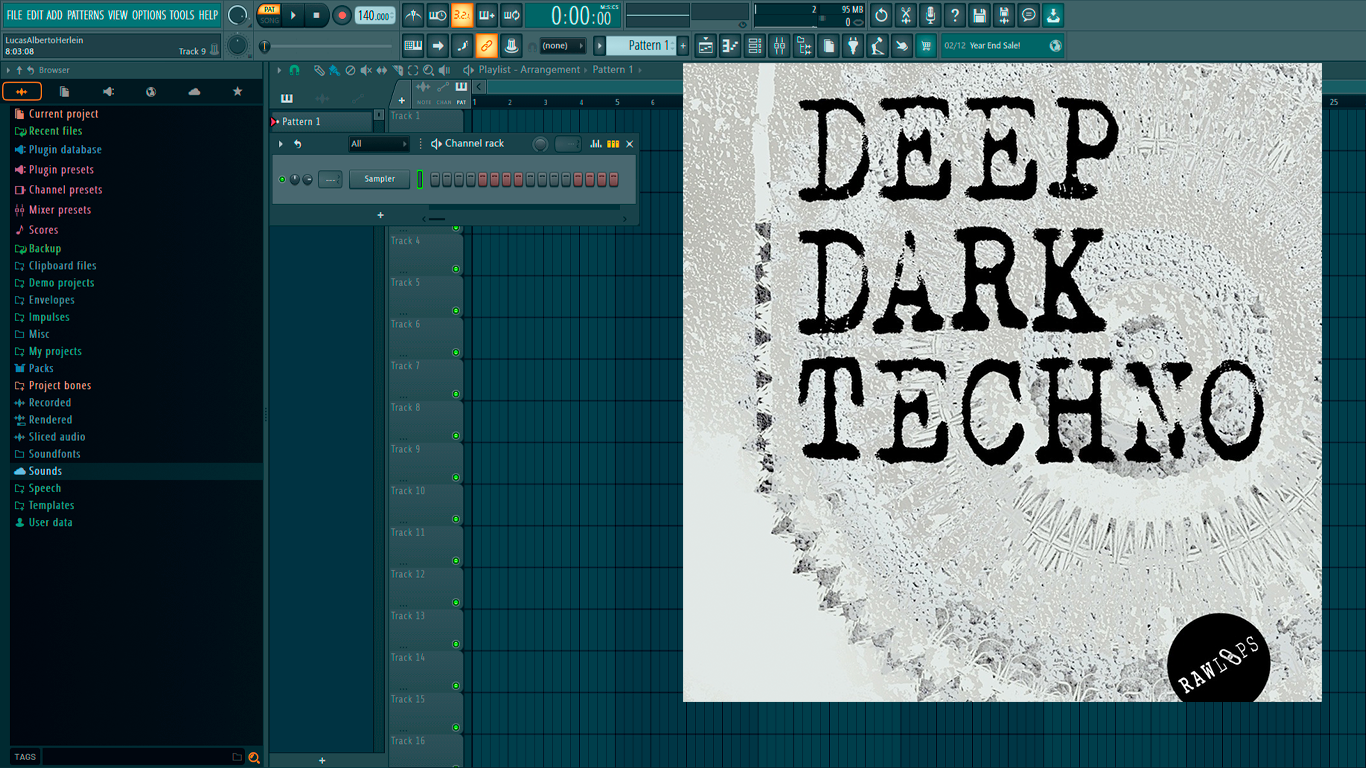The image size is (1366, 768).
Task: Expand the Templates folder
Action: point(51,505)
